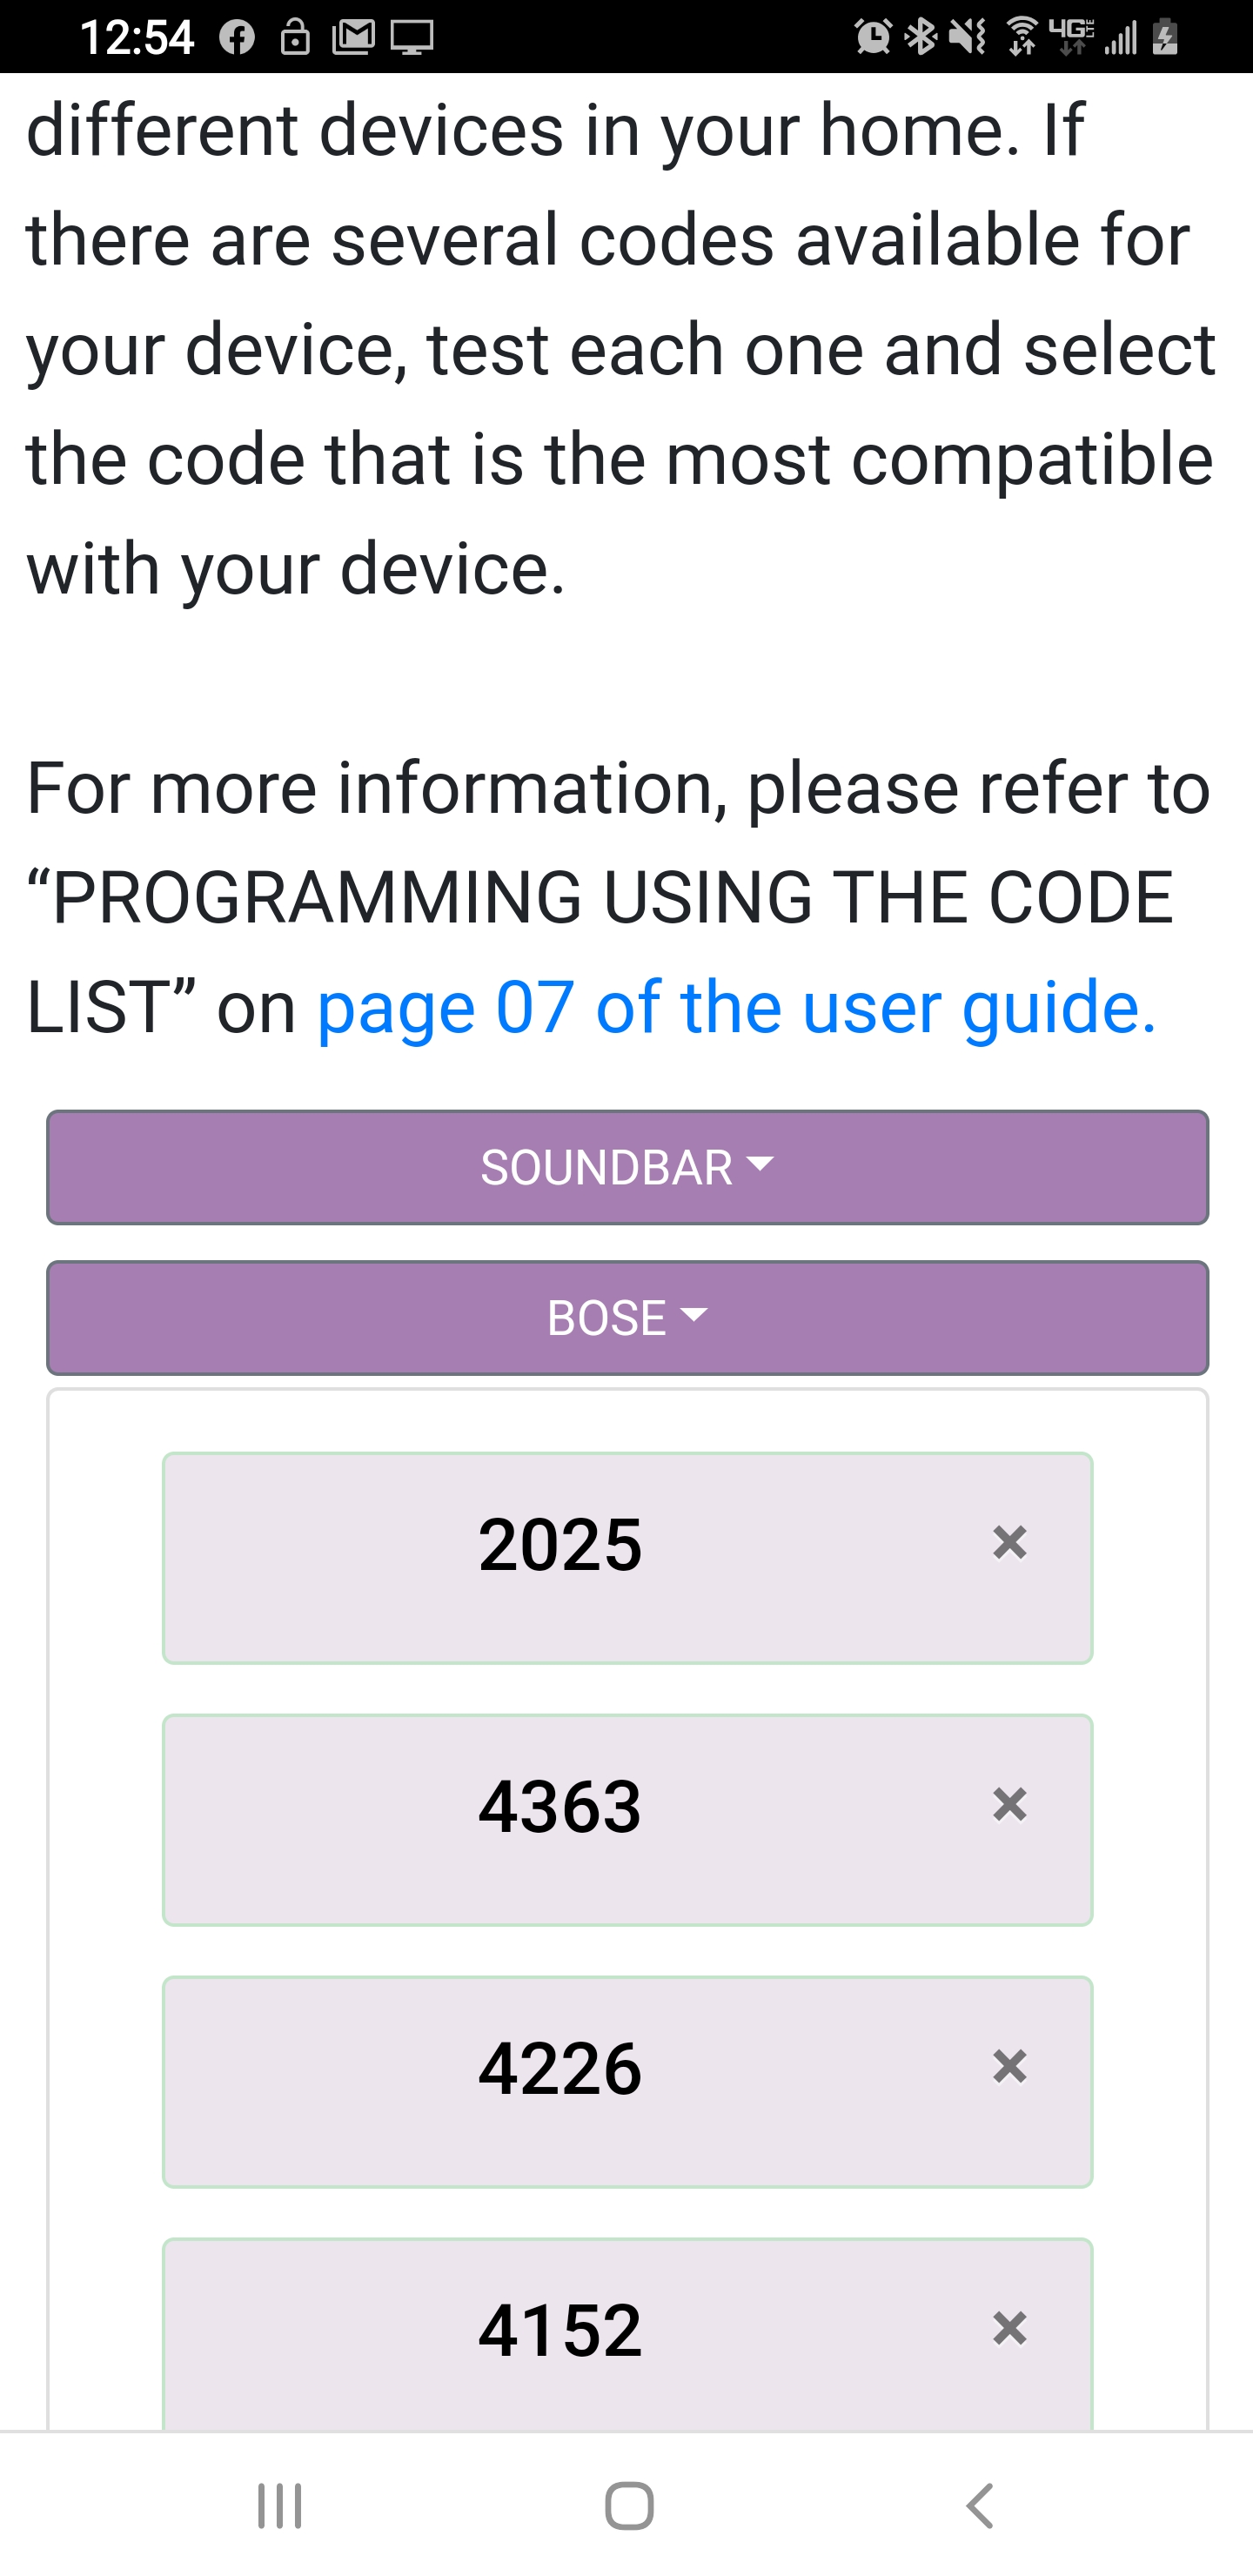The width and height of the screenshot is (1253, 2576).
Task: Tap the Android back navigation icon
Action: point(980,2505)
